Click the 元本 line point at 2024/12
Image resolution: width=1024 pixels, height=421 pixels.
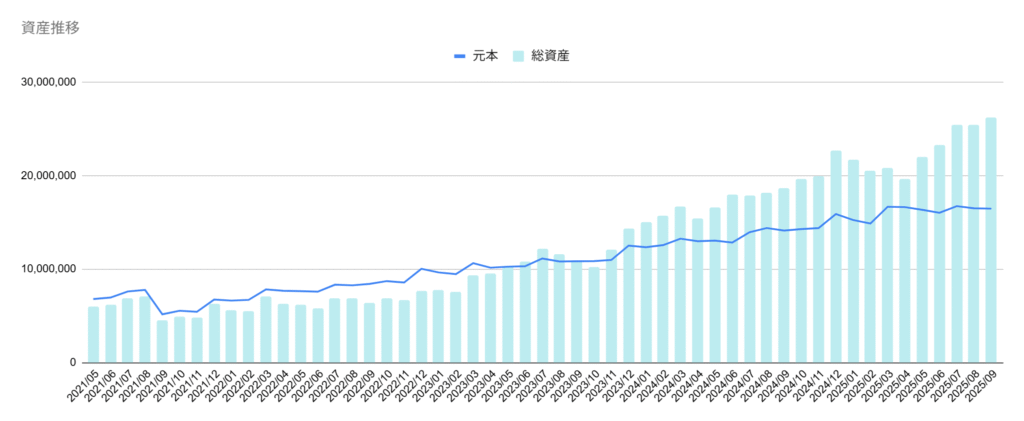click(x=835, y=214)
